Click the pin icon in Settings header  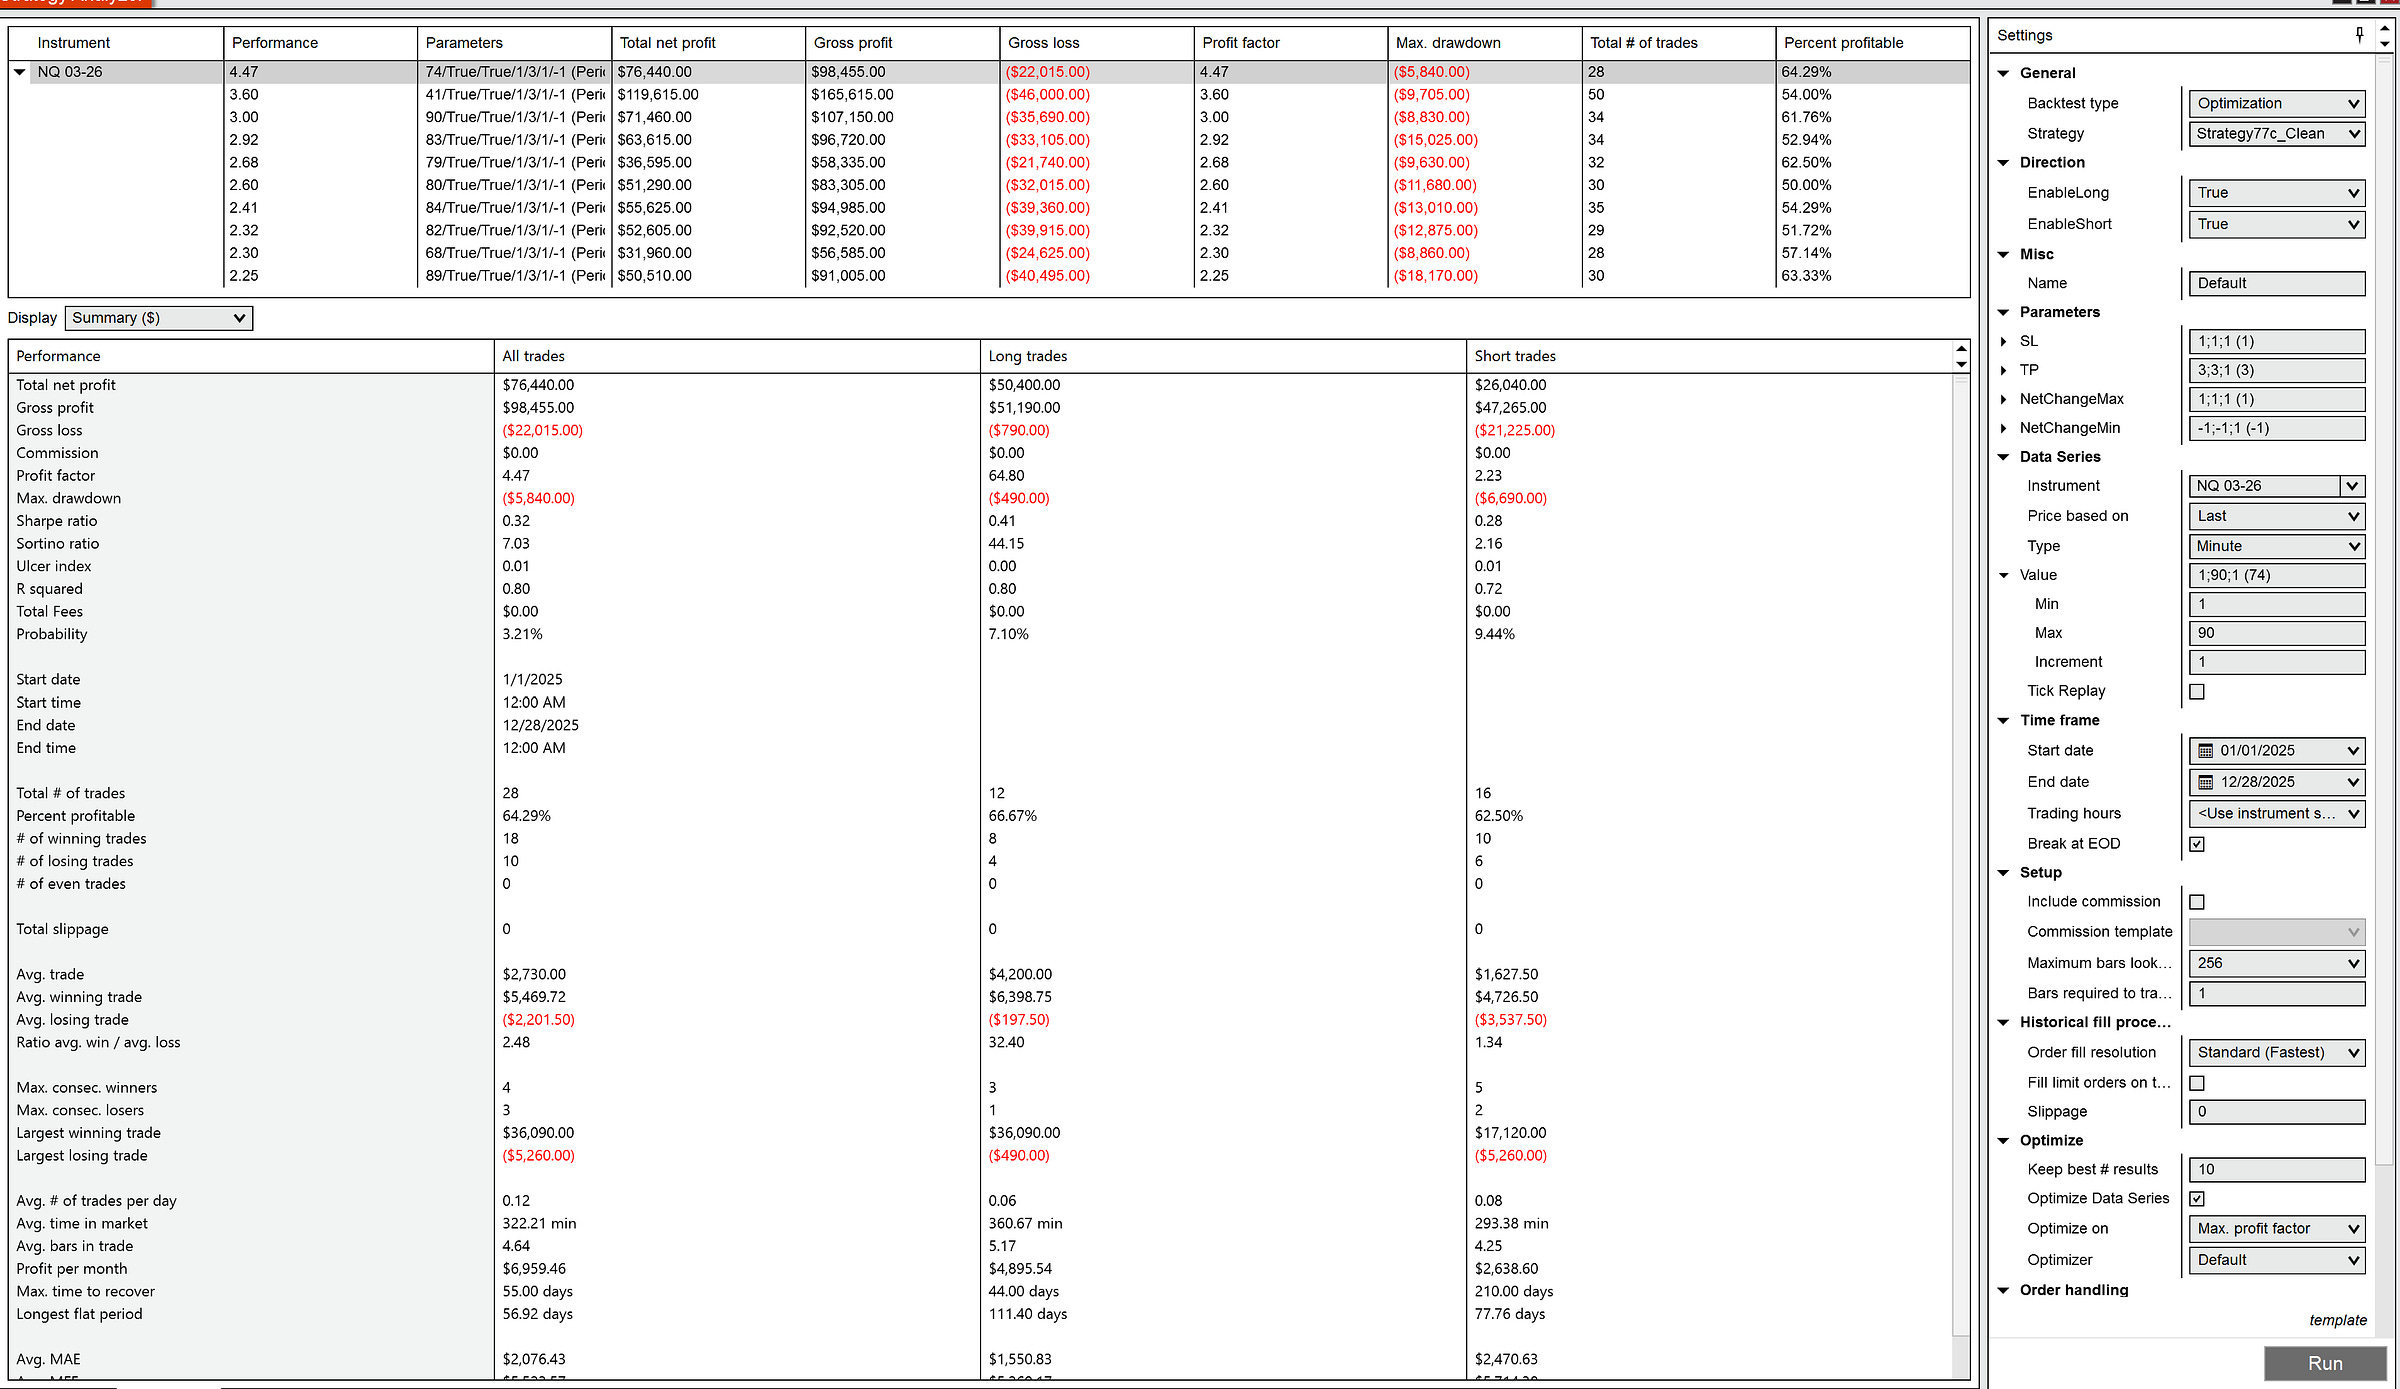pos(2359,35)
